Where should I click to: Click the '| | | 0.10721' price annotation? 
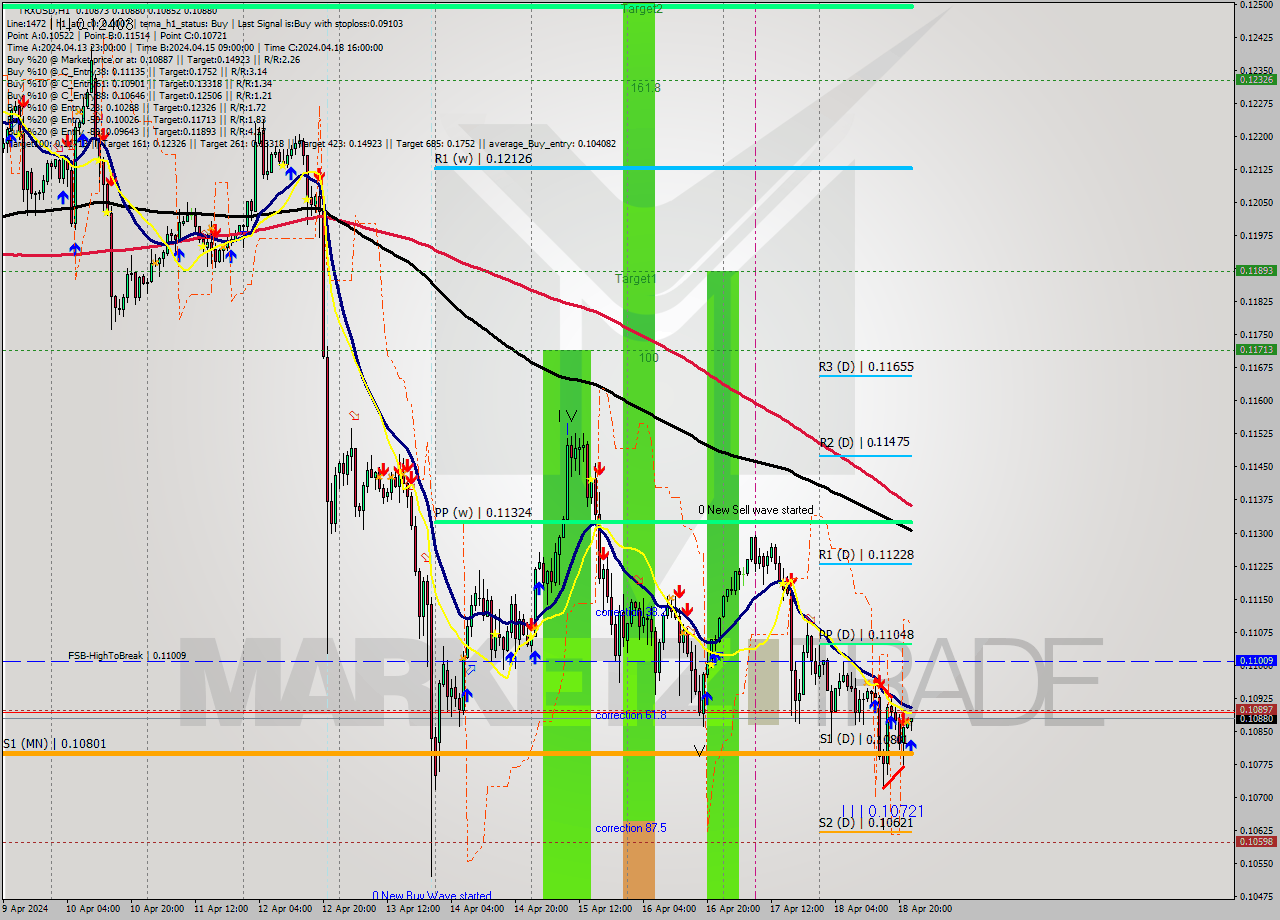[x=882, y=811]
